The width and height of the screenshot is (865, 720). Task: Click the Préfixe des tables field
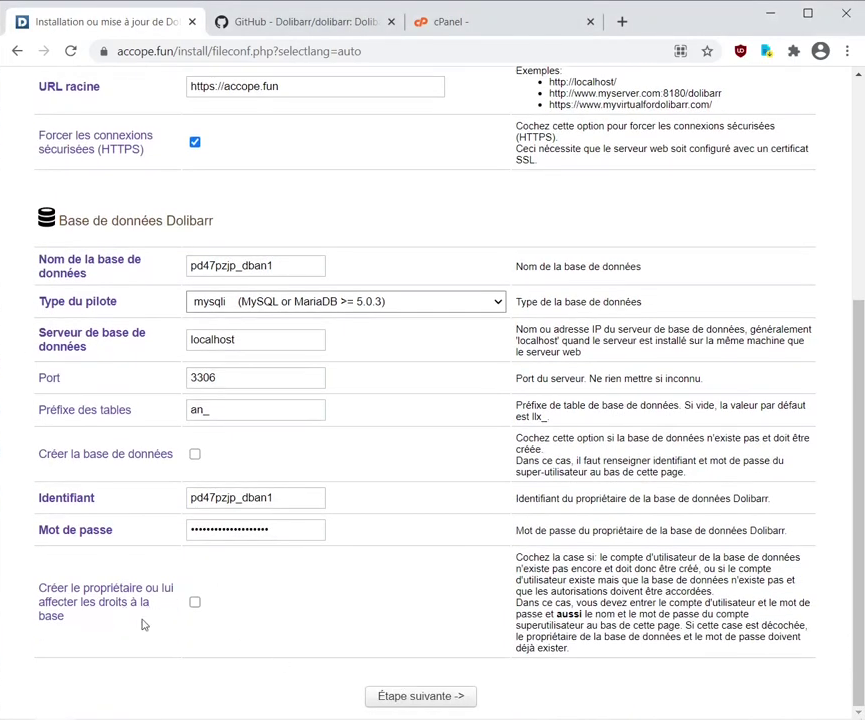click(255, 410)
